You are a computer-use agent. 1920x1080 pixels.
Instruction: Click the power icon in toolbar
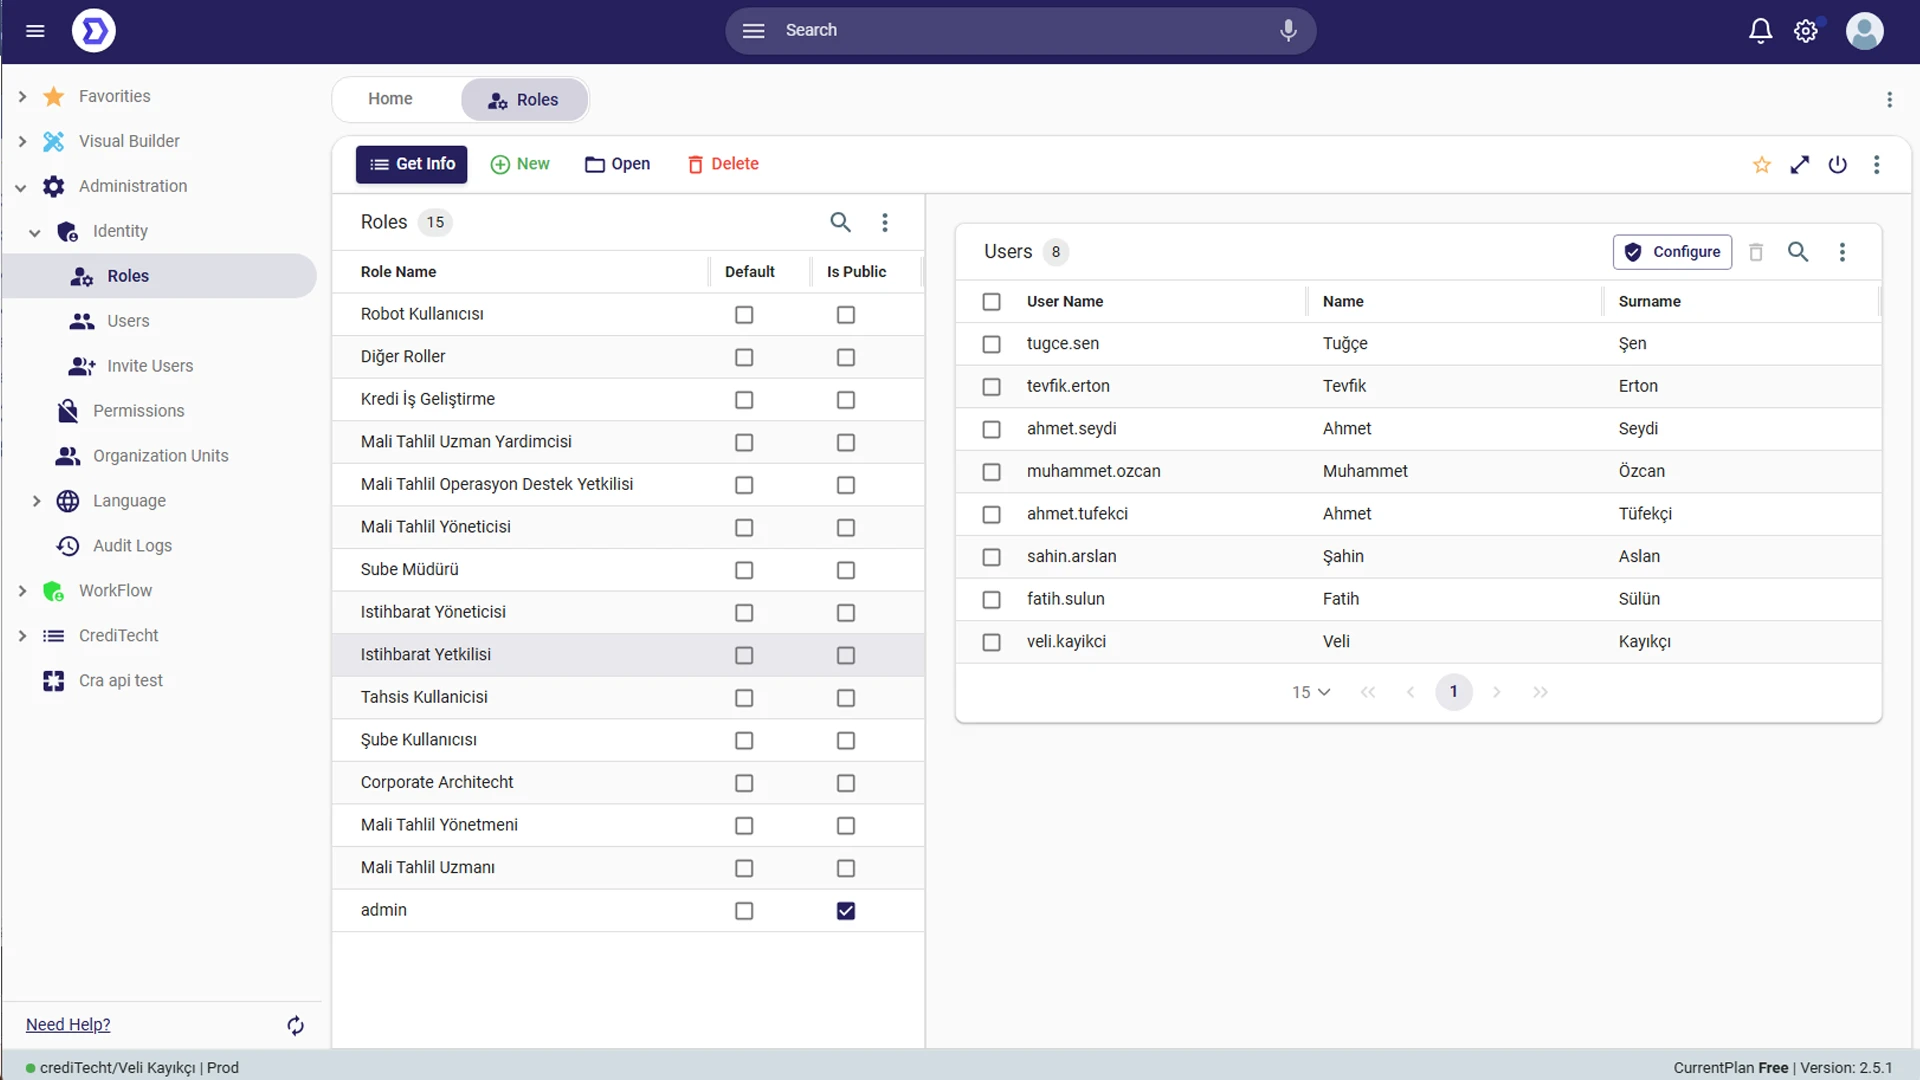coord(1837,165)
